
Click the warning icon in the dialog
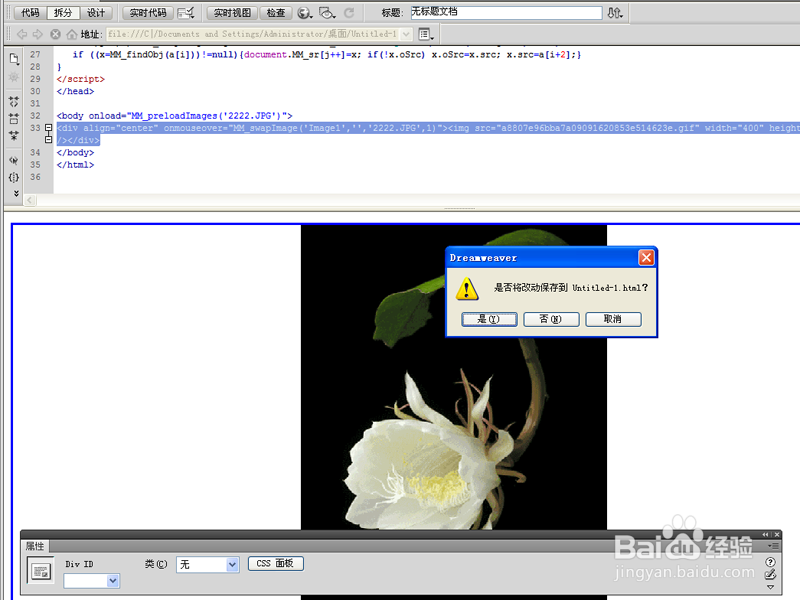(467, 289)
